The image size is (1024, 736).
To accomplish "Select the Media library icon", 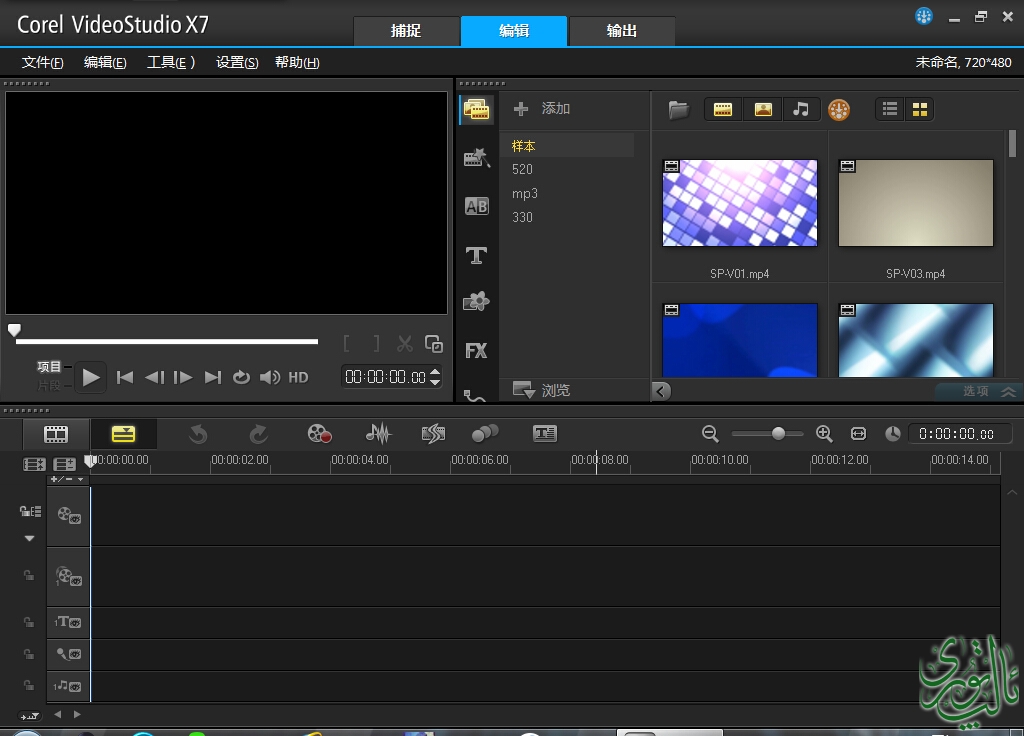I will (476, 110).
